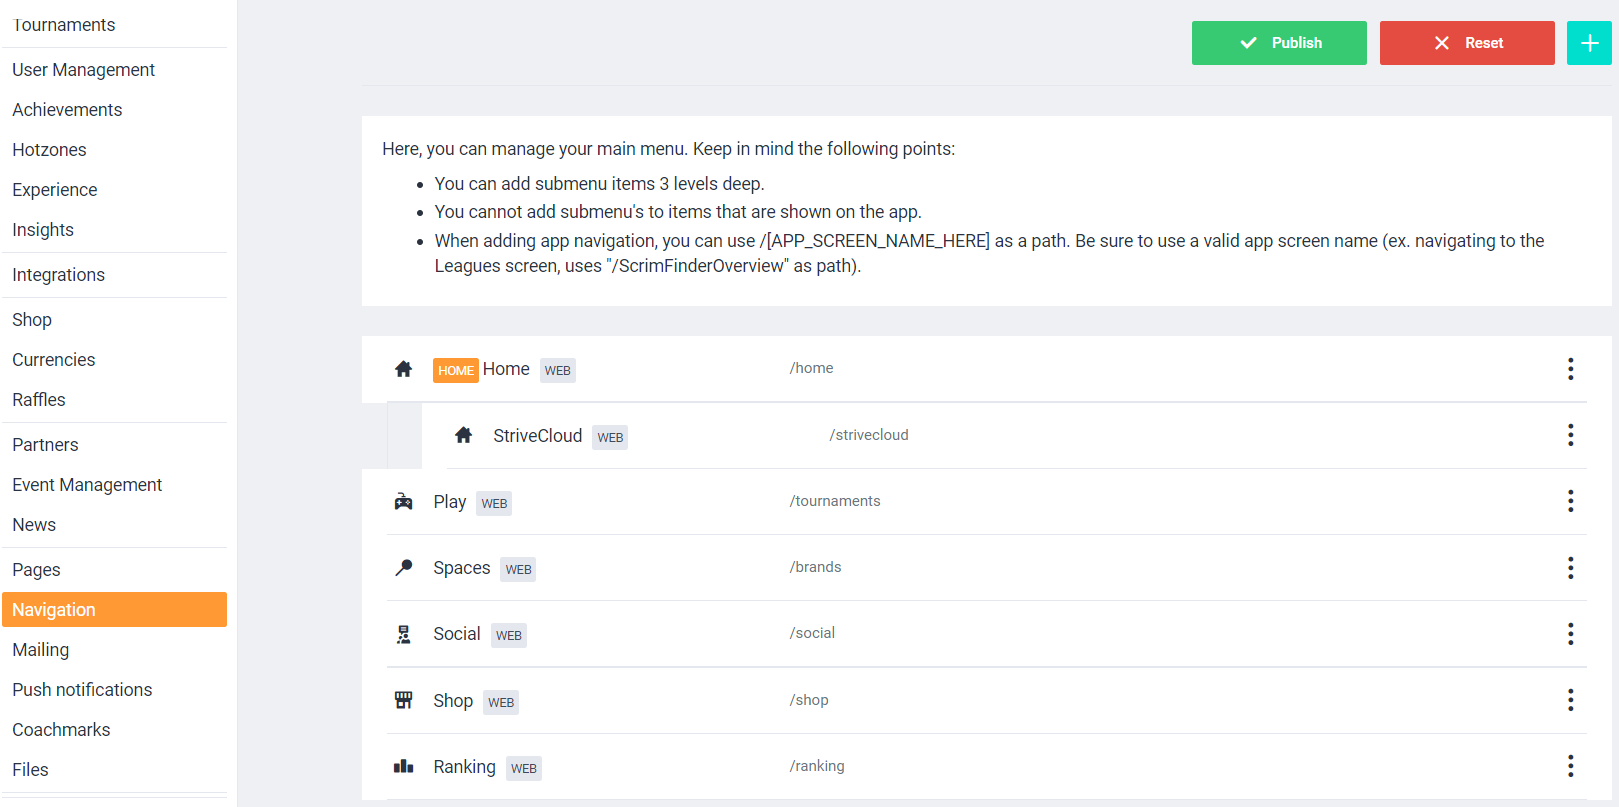Click the Spaces row icon
The image size is (1619, 807).
click(x=403, y=568)
